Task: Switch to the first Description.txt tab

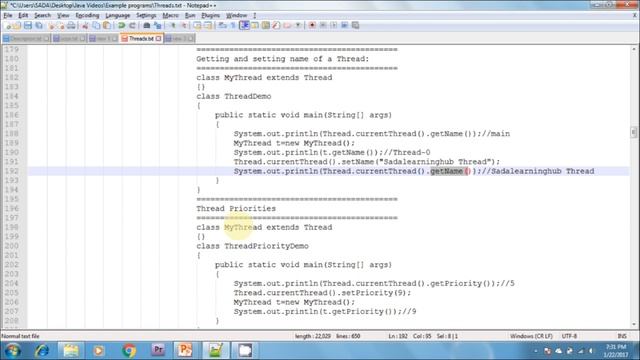Action: tap(26, 38)
